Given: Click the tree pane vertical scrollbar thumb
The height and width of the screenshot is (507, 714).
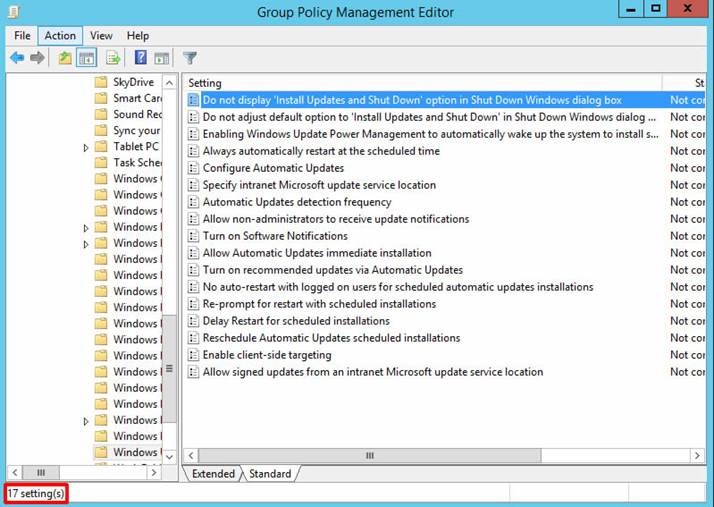Looking at the screenshot, I should [169, 369].
